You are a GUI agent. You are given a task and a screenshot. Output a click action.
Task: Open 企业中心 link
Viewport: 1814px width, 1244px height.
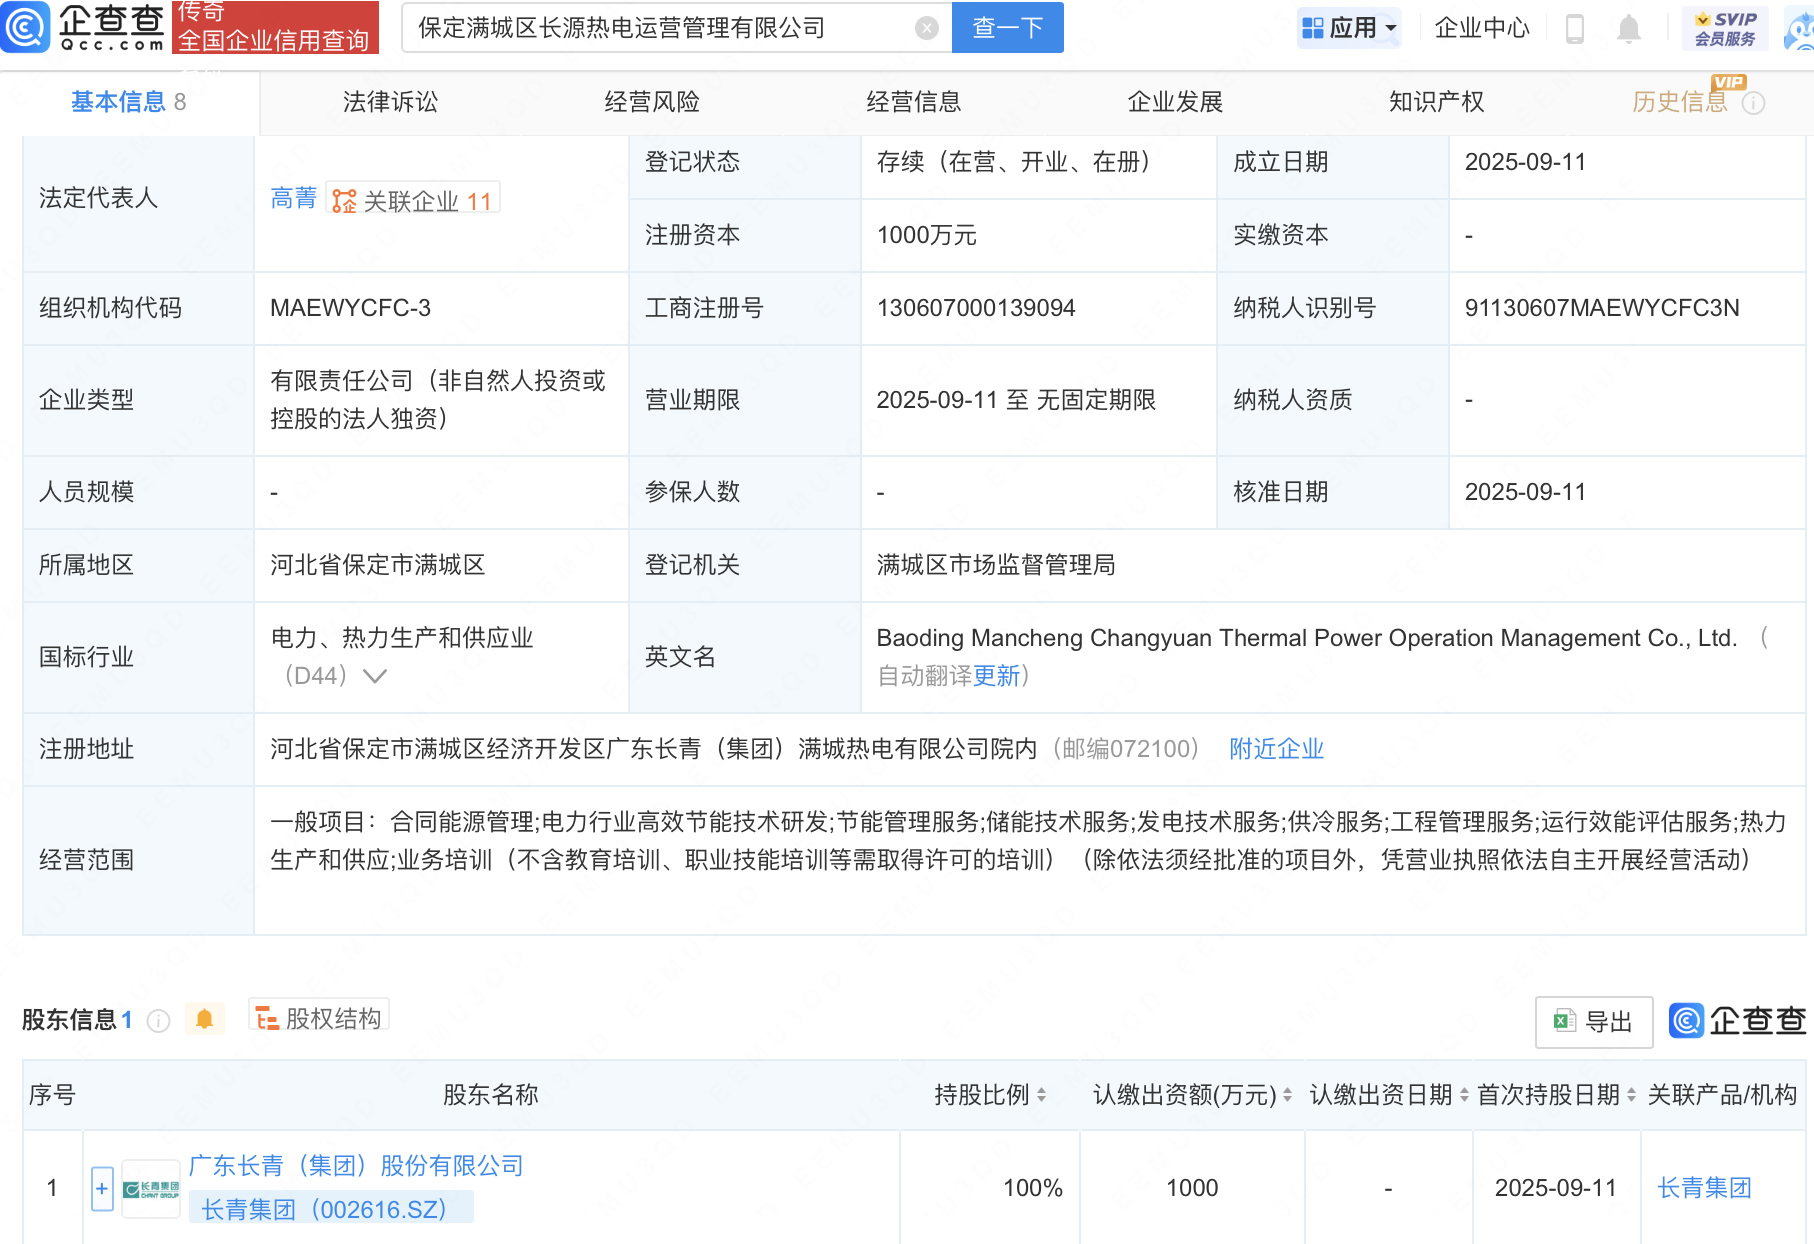1482,28
